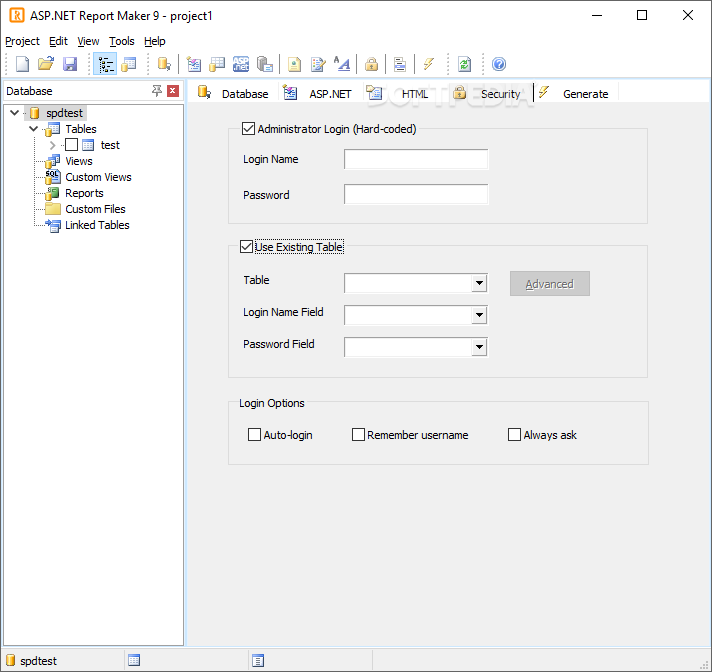The image size is (712, 672).
Task: Collapse the Tables tree node
Action: coord(33,129)
